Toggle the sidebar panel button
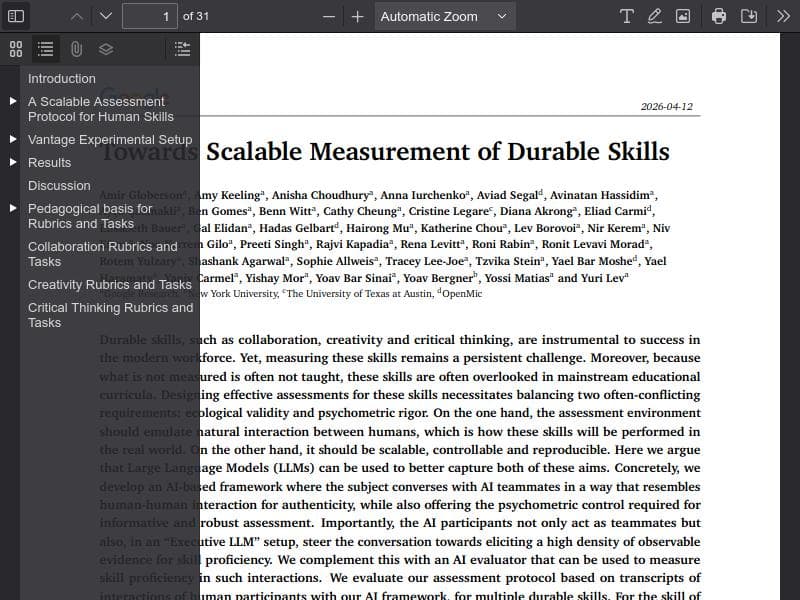This screenshot has width=800, height=600. pyautogui.click(x=16, y=16)
